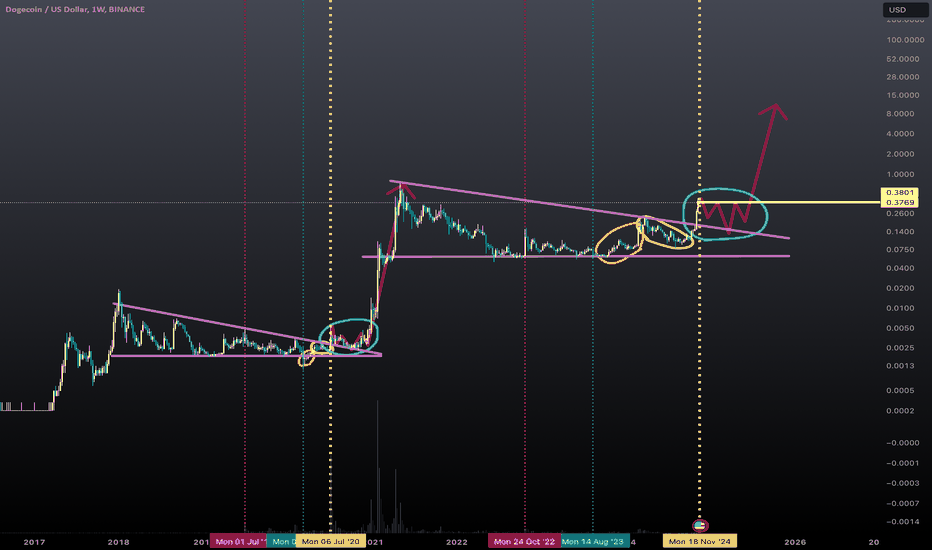The image size is (932, 550).
Task: Click the 2026 year on the time axis
Action: [795, 542]
